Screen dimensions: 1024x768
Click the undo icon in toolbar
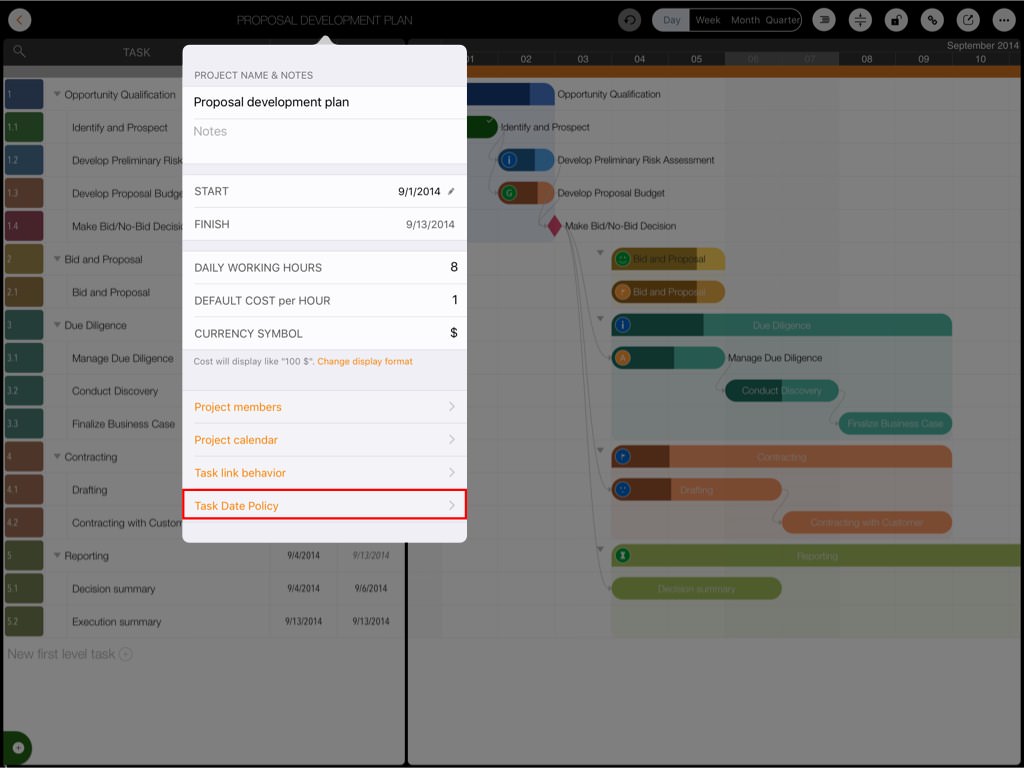[x=630, y=20]
